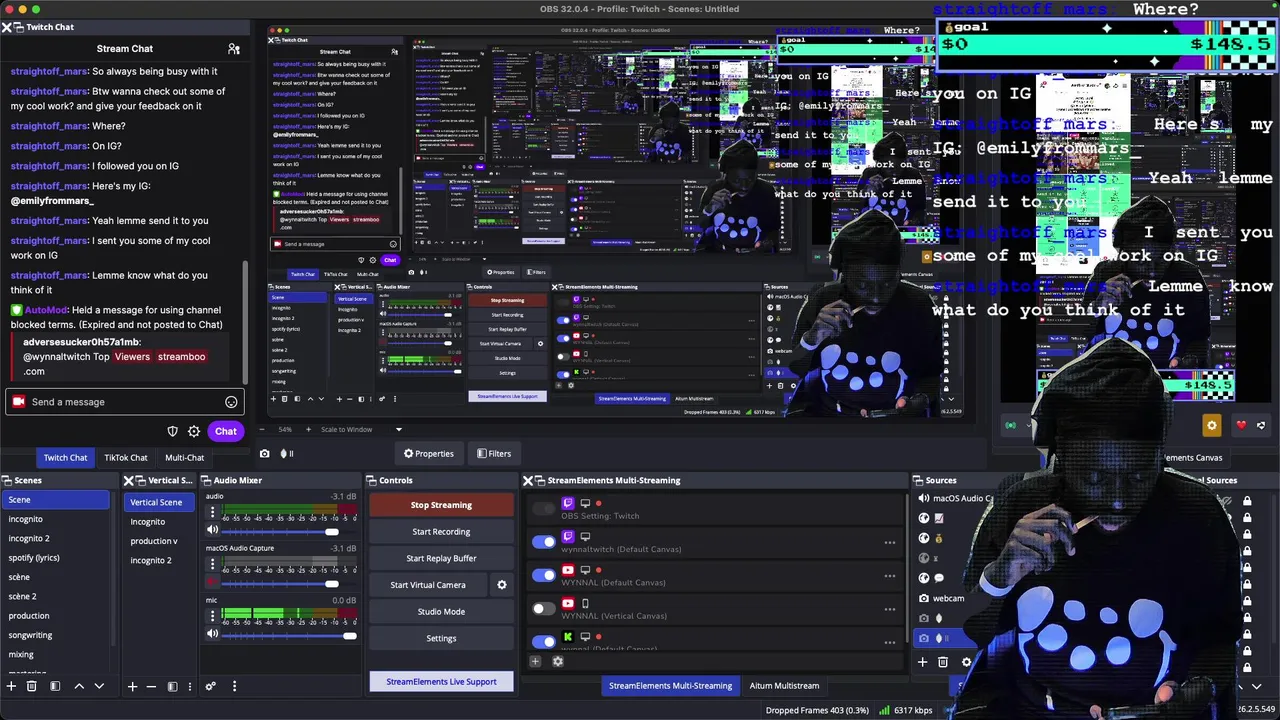
Task: Switch to the Twitch Chat tab
Action: pyautogui.click(x=65, y=458)
